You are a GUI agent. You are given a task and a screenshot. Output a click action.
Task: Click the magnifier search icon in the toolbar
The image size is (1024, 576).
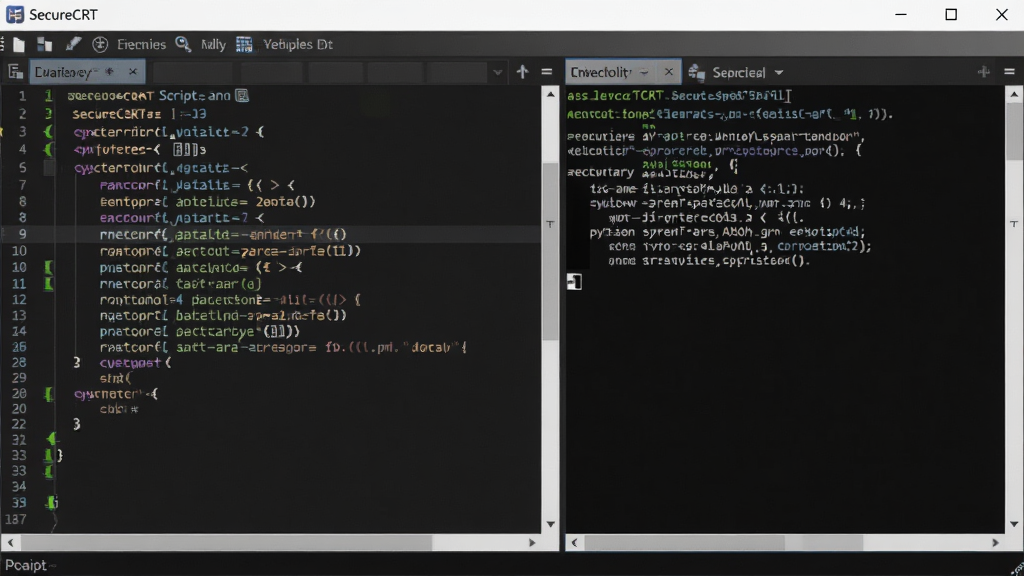[x=183, y=44]
